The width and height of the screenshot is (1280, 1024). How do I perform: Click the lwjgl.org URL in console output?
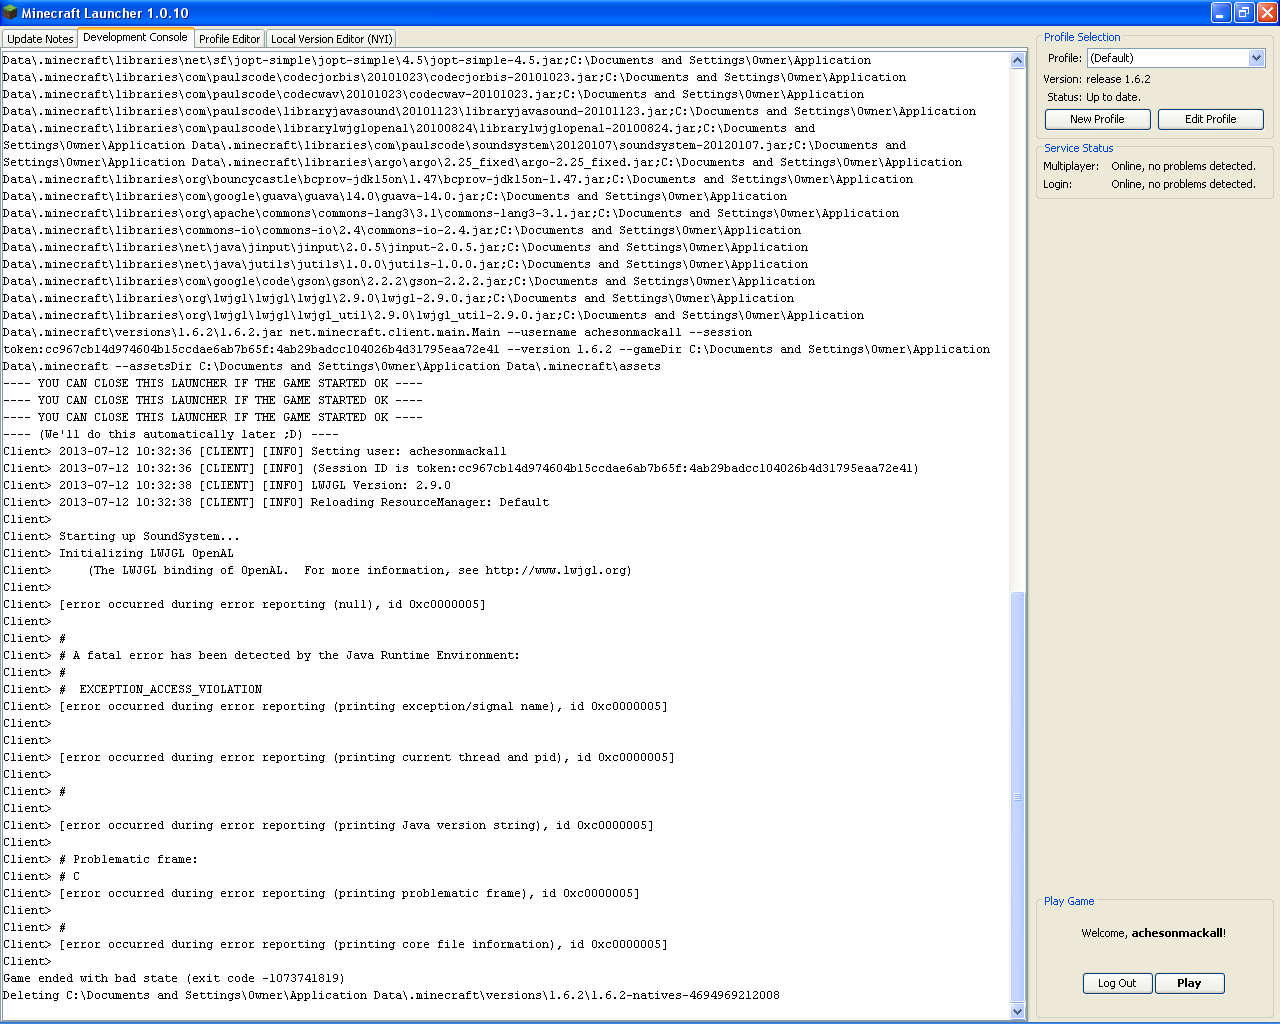coord(557,571)
